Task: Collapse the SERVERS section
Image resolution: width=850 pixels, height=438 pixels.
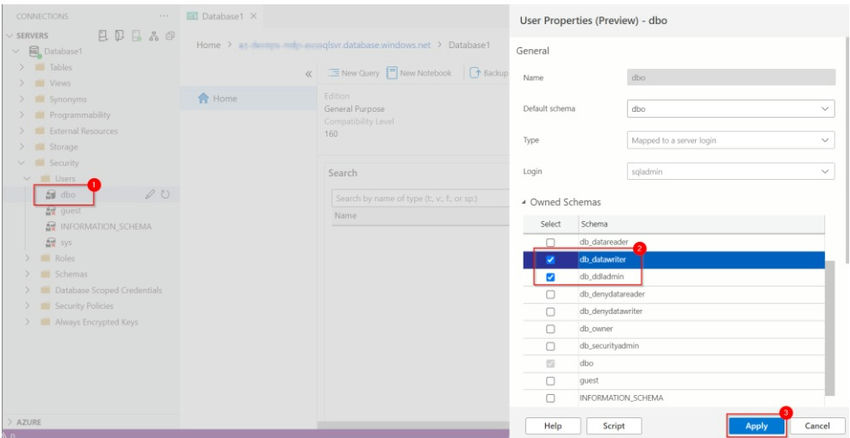Action: pyautogui.click(x=10, y=36)
